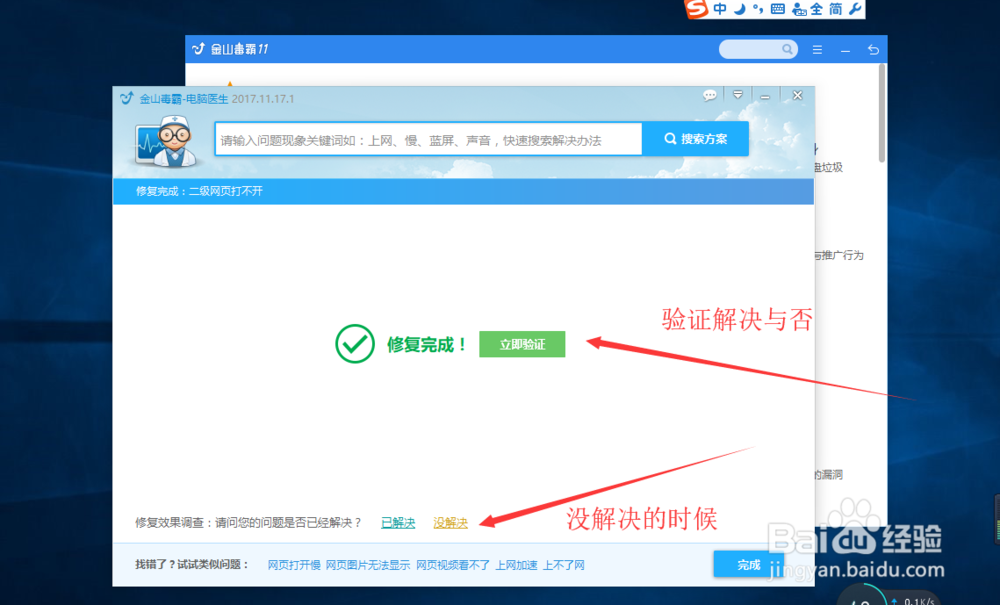Click the 搜索方案 button
The width and height of the screenshot is (1000, 605).
[696, 139]
